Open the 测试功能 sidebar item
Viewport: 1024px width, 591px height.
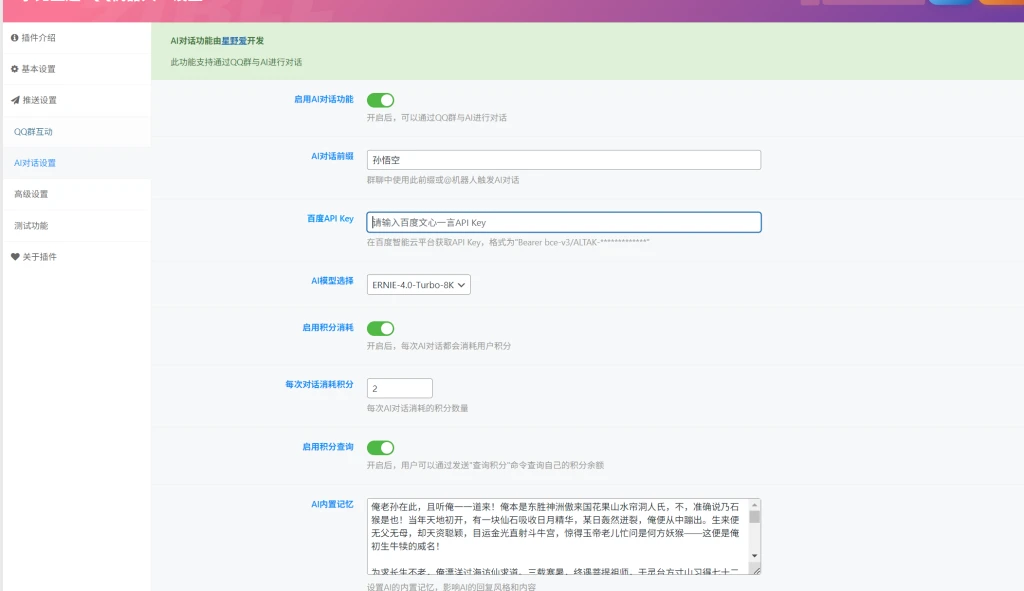(31, 225)
